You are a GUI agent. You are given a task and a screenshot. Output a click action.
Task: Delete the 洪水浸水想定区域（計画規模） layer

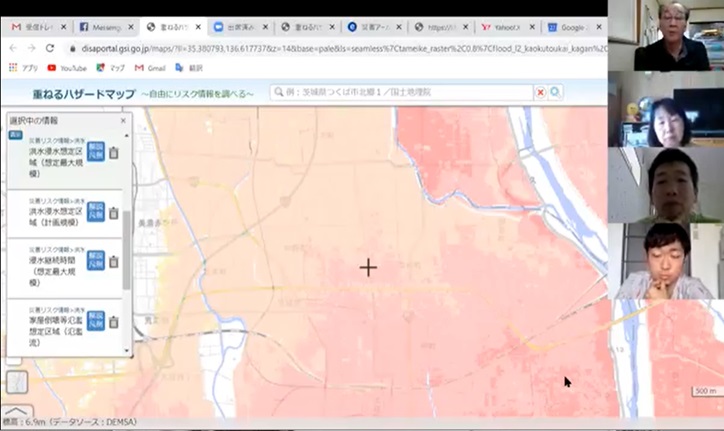[x=114, y=213]
